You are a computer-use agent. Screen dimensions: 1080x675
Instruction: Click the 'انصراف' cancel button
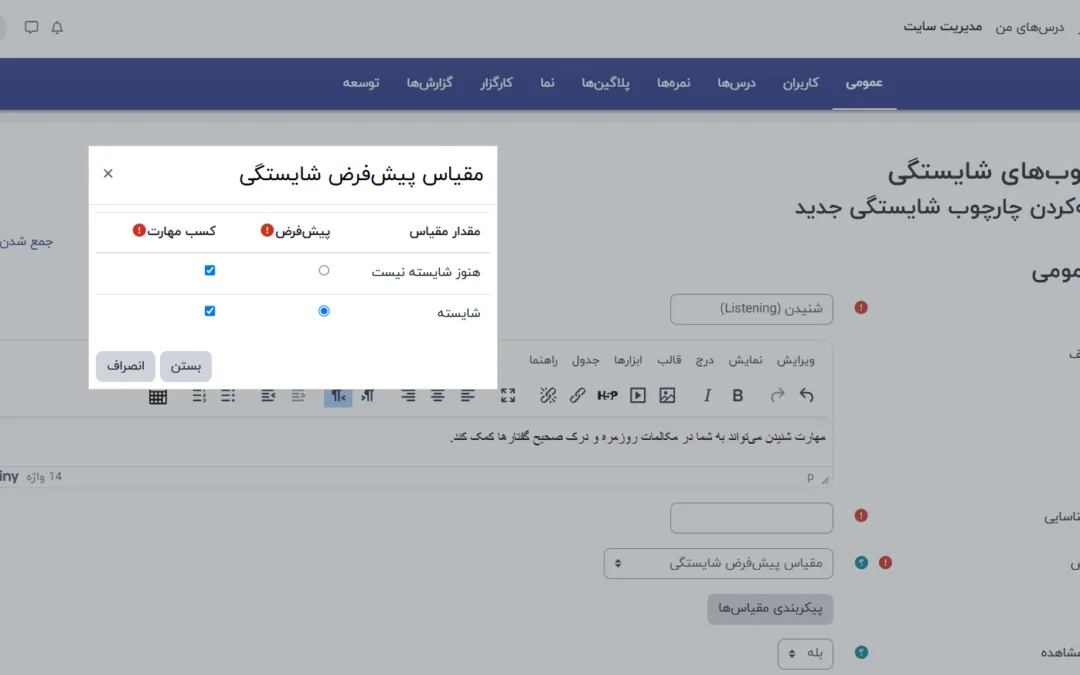click(126, 366)
